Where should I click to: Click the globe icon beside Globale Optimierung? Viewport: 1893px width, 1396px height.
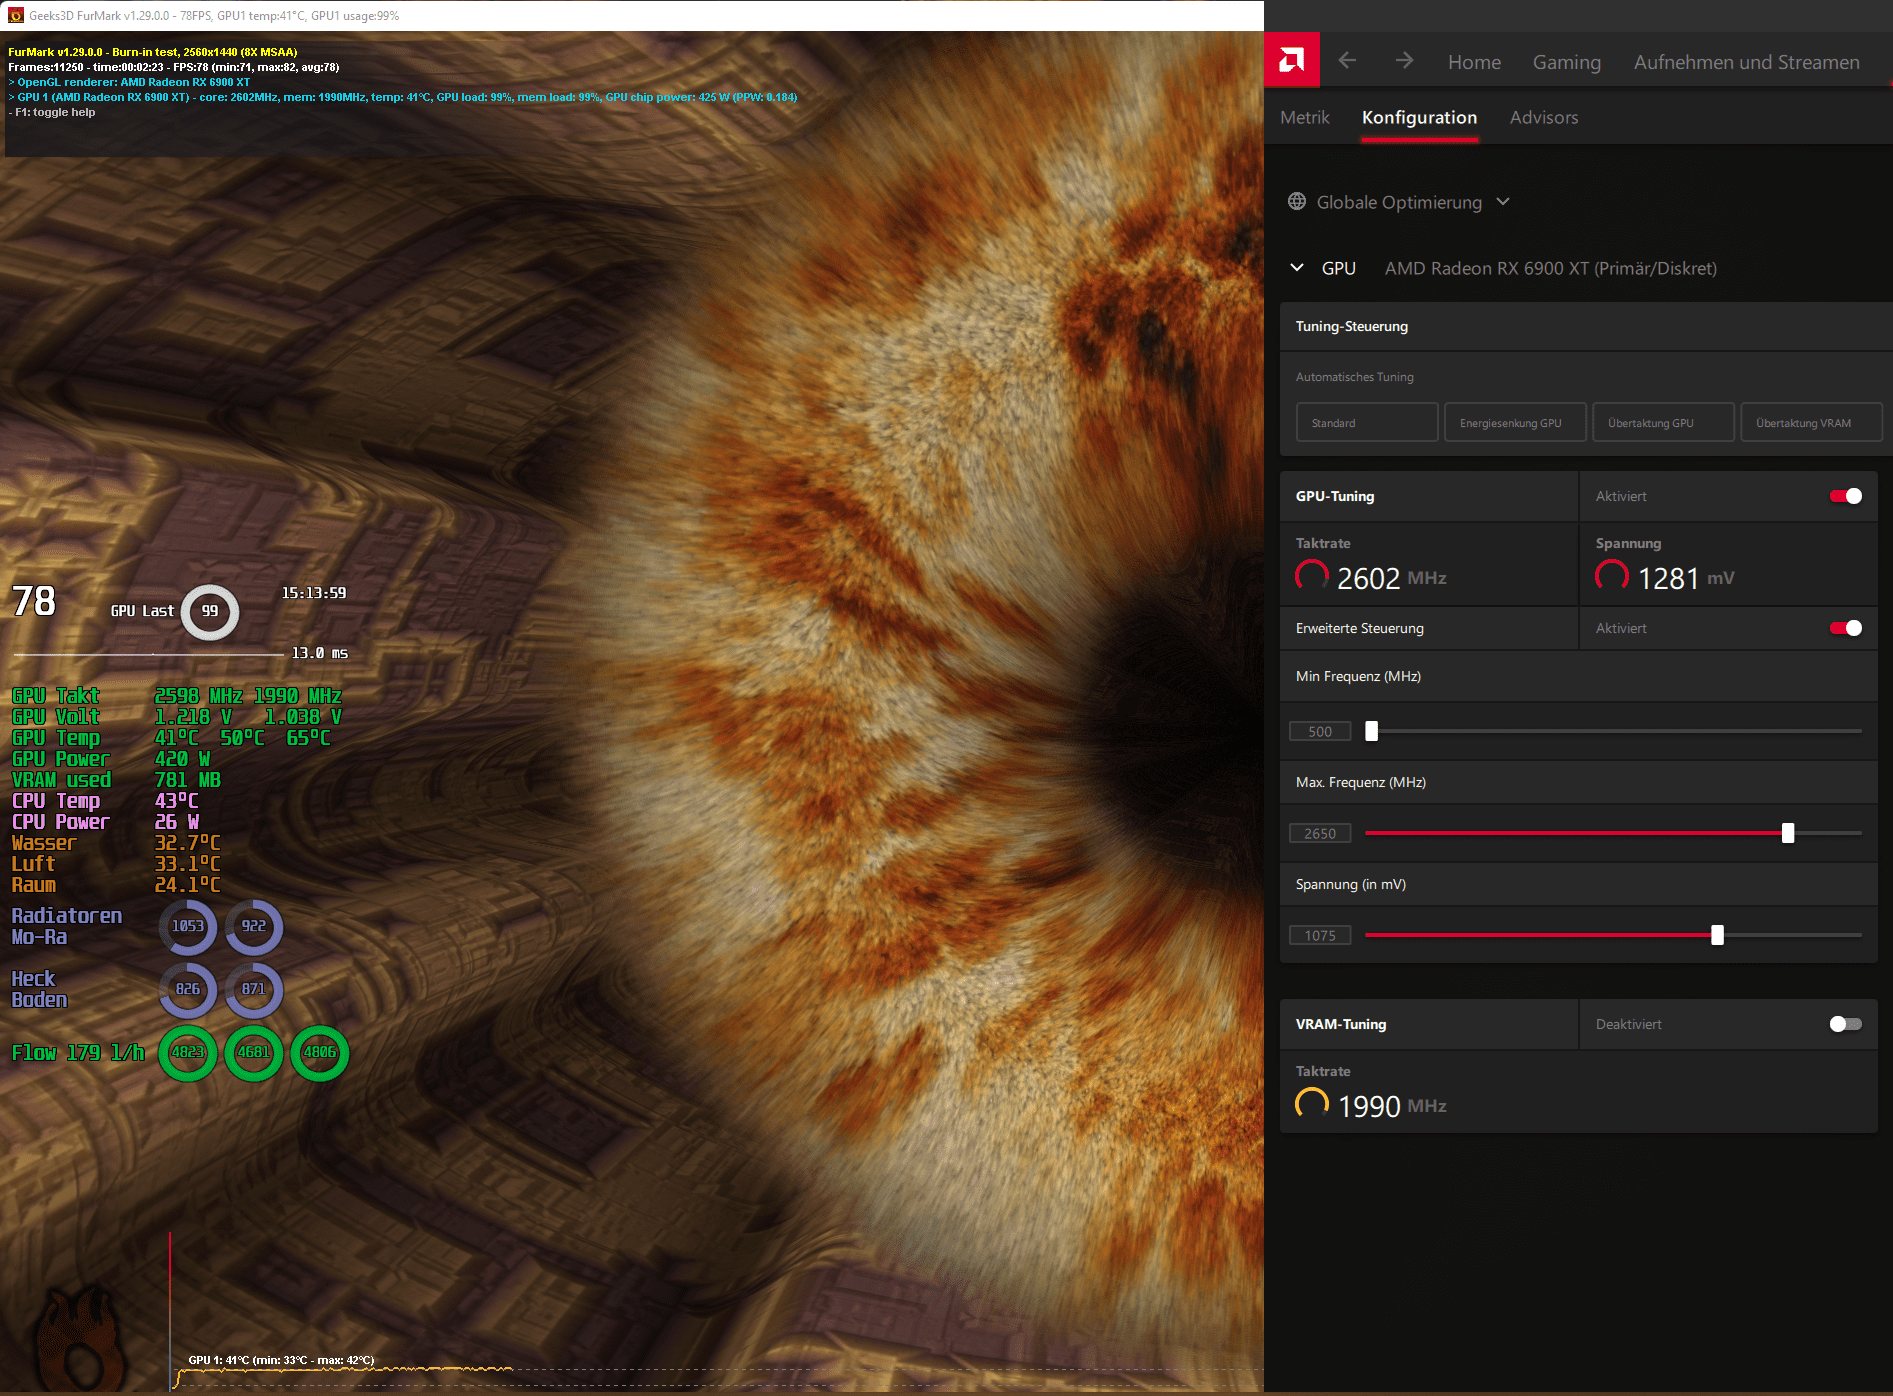[x=1297, y=201]
